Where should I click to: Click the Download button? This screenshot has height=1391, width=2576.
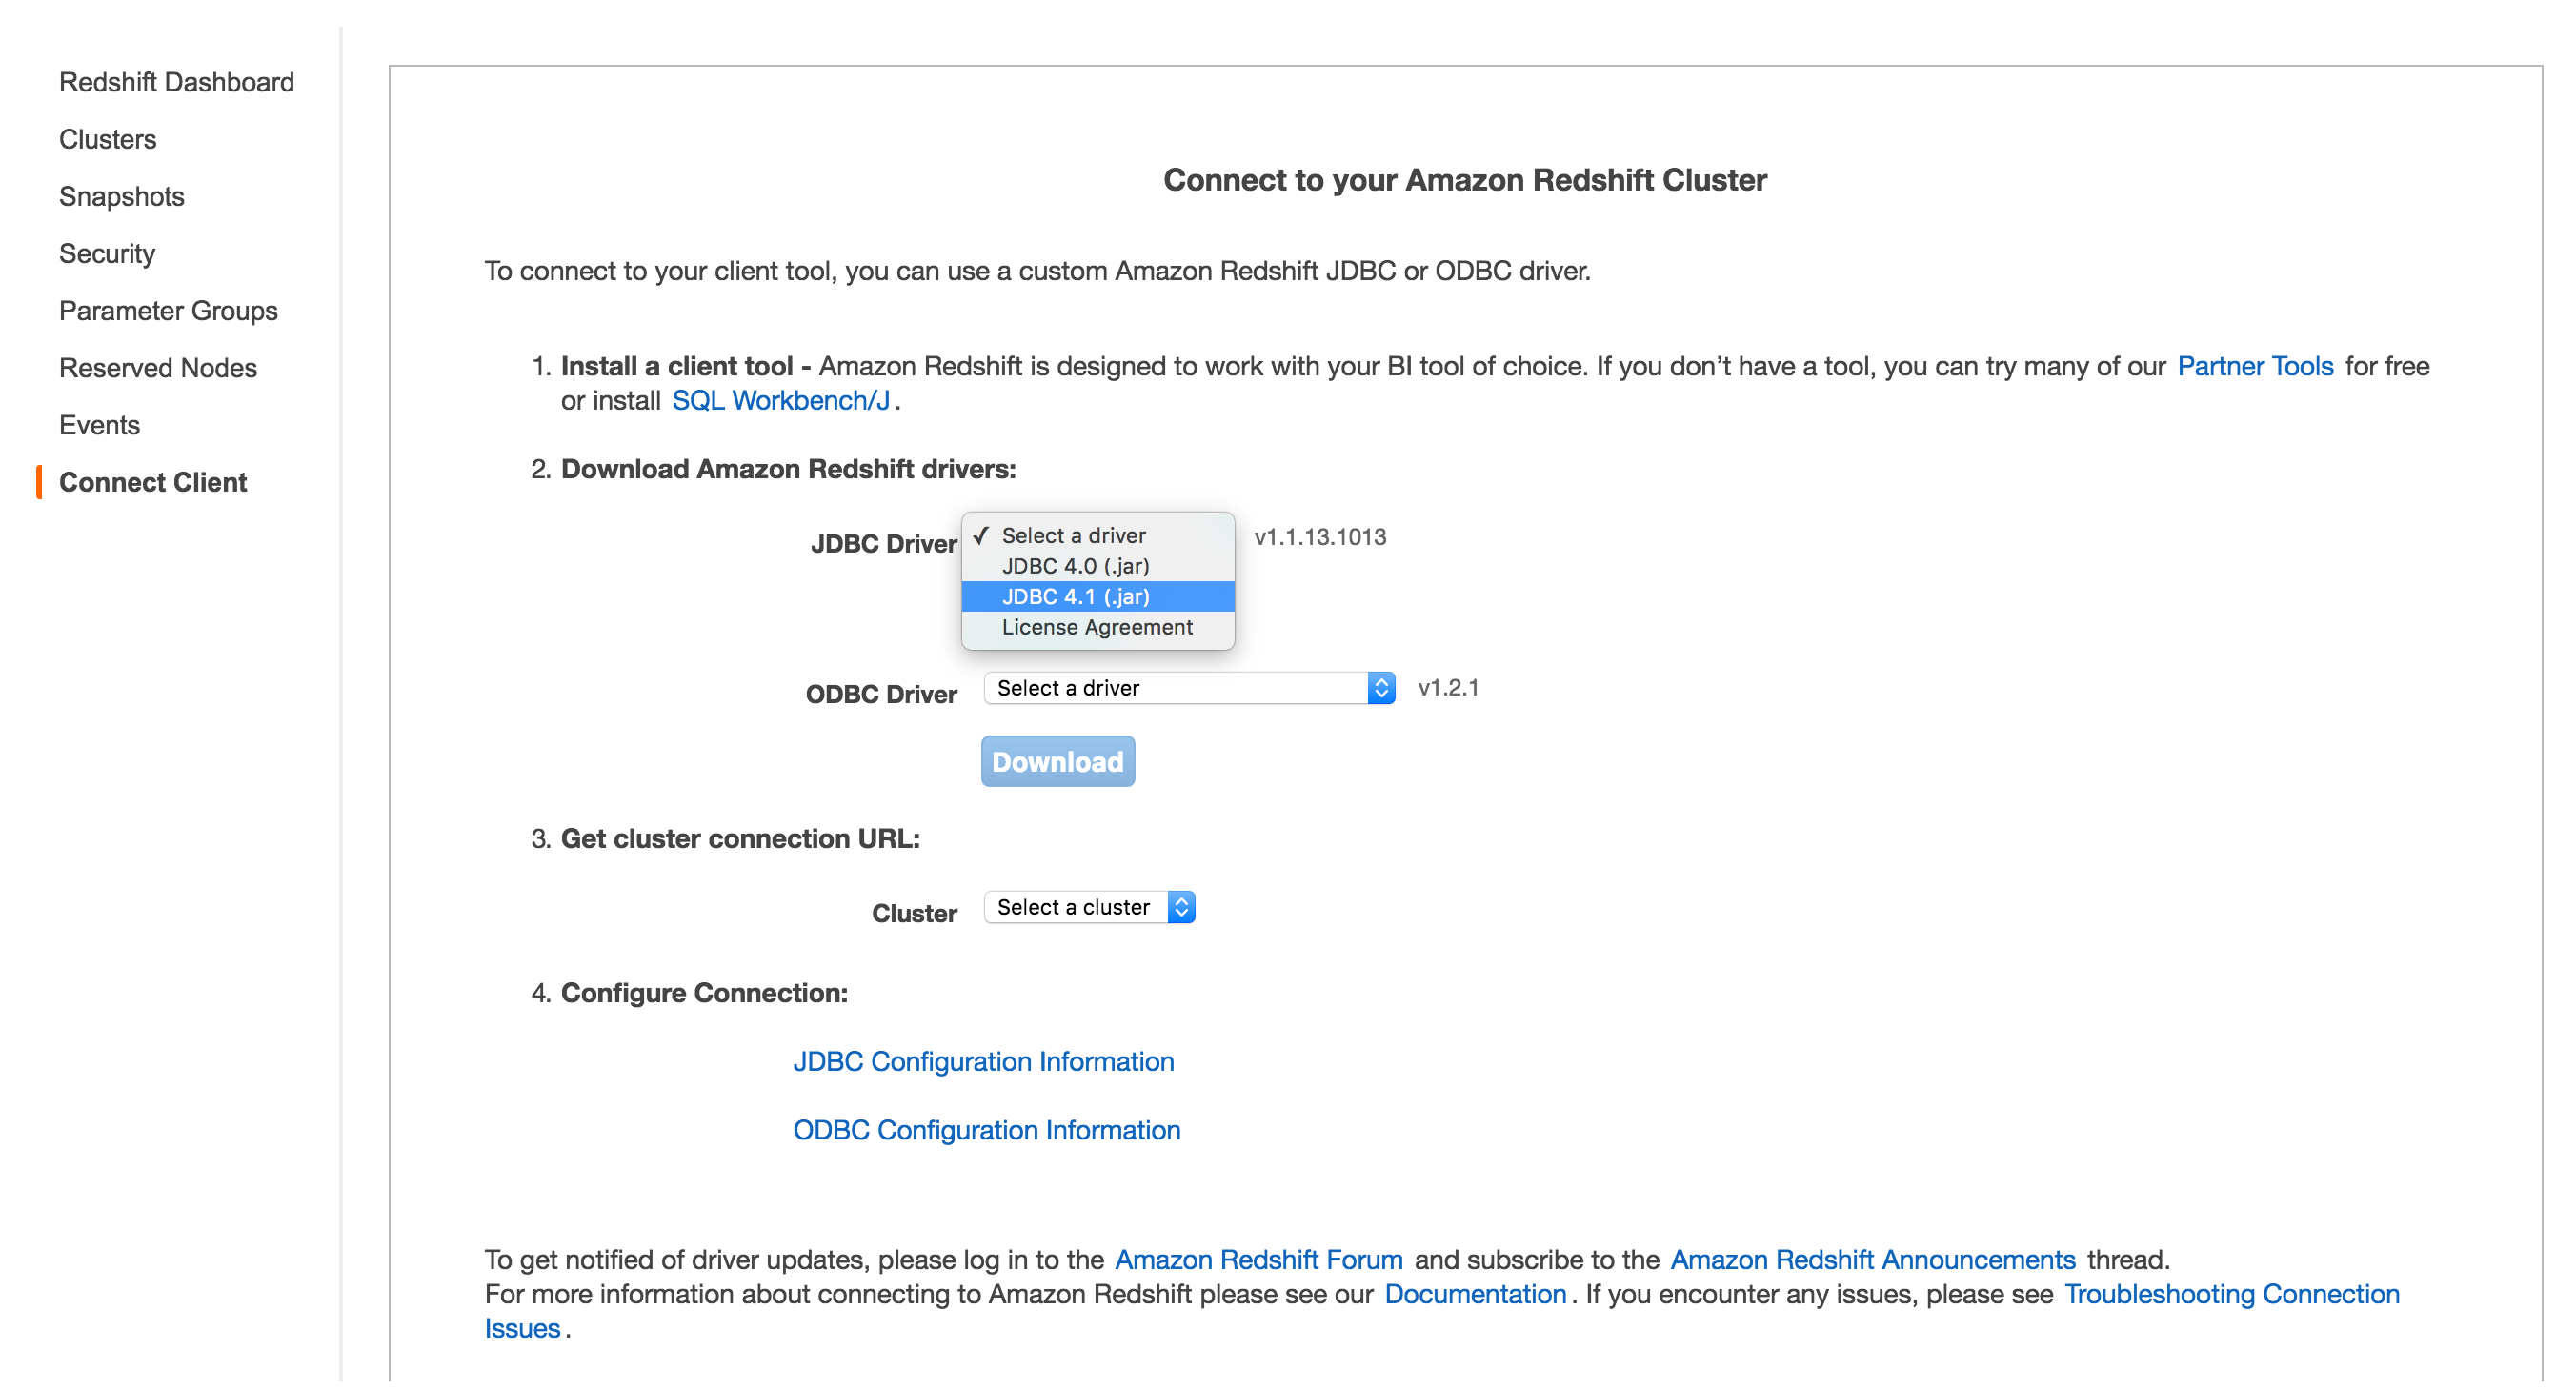[1057, 761]
